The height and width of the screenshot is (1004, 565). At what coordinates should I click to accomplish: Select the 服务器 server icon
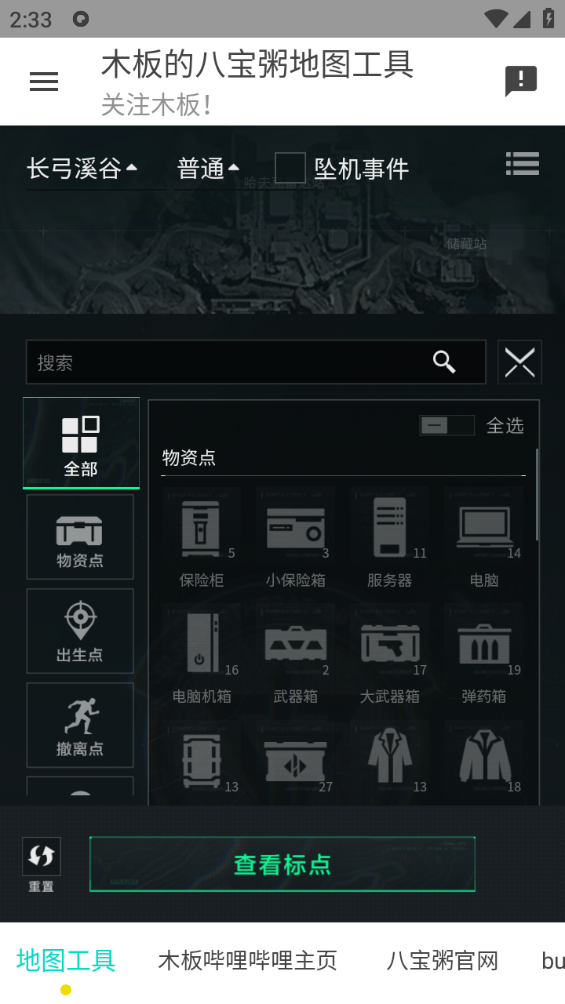(389, 529)
